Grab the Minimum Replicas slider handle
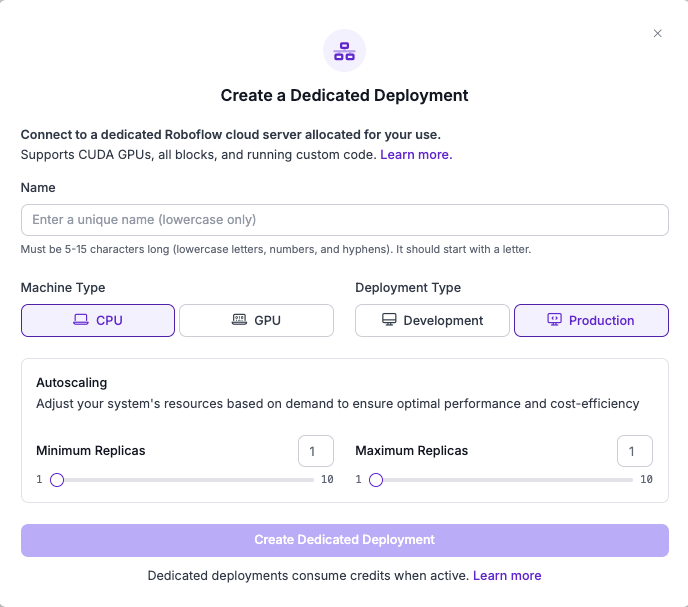 [x=57, y=480]
